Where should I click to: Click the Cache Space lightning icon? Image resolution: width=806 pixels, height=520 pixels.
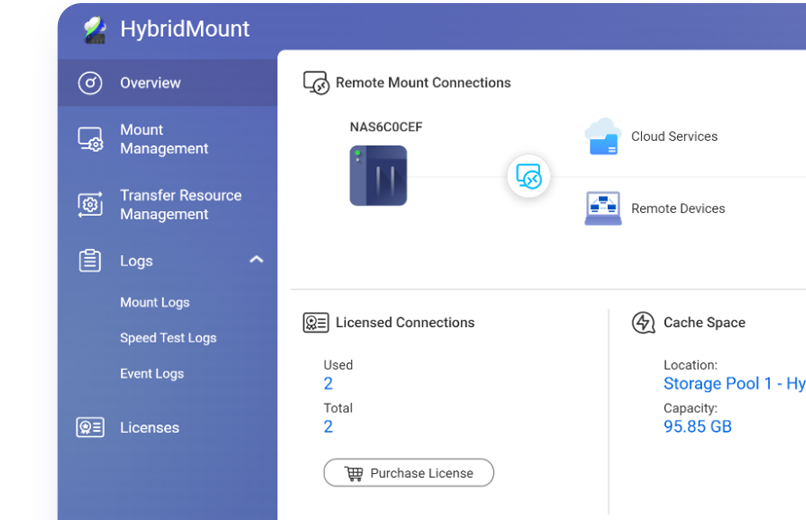pyautogui.click(x=643, y=323)
